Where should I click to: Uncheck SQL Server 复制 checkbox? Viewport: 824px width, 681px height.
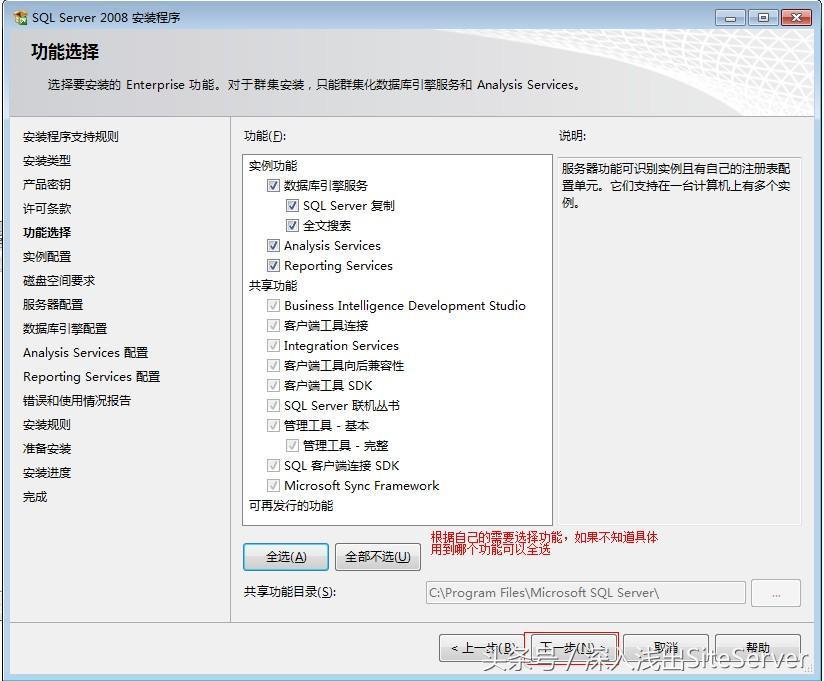click(x=292, y=205)
